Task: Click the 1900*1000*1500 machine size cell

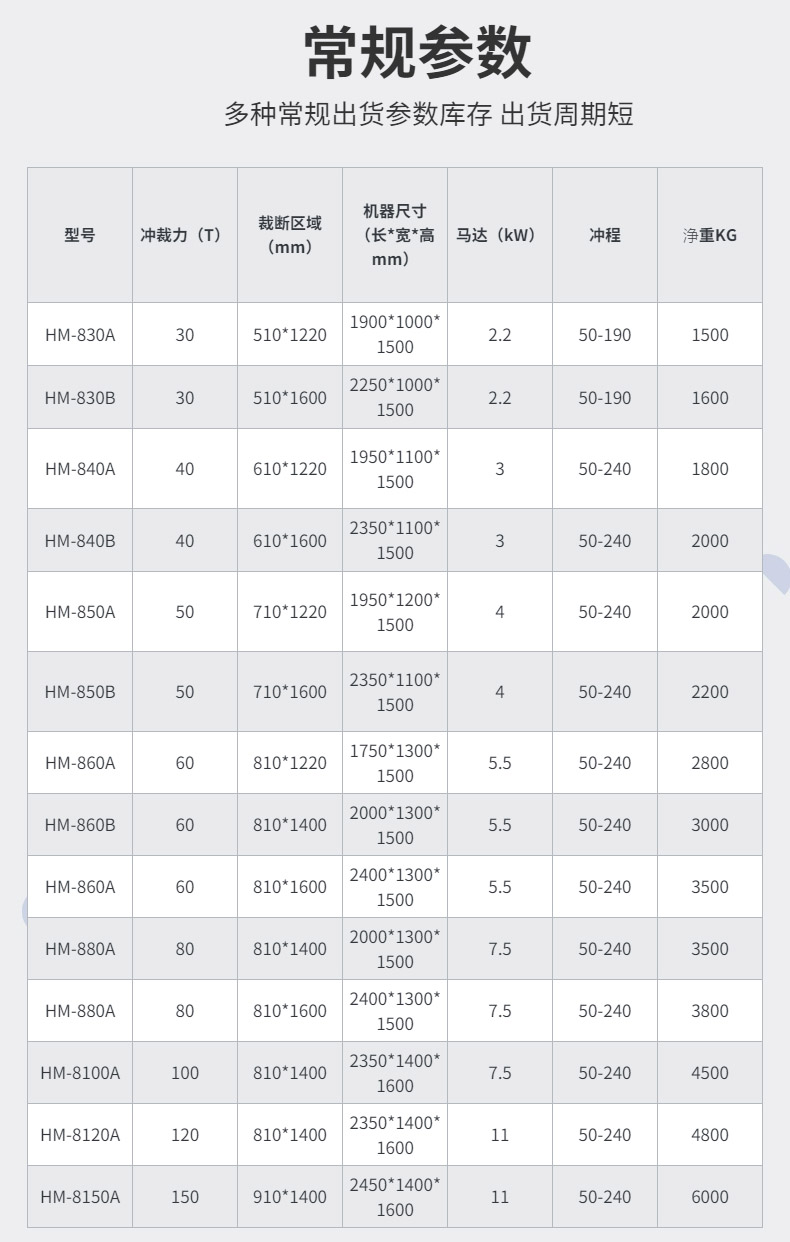Action: [x=395, y=335]
